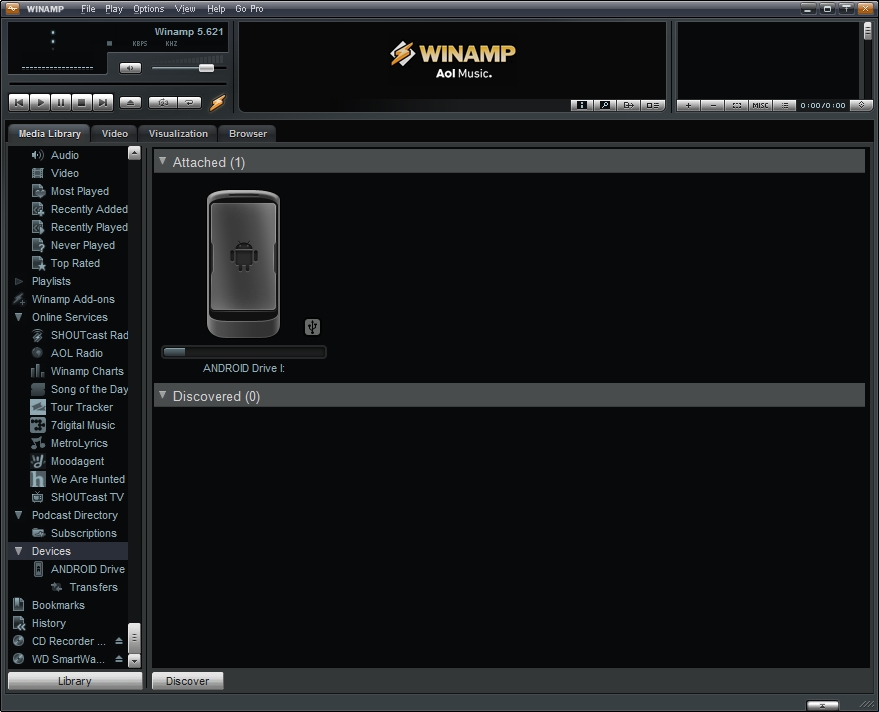Switch to the Visualization tab
The height and width of the screenshot is (712, 879).
[178, 133]
